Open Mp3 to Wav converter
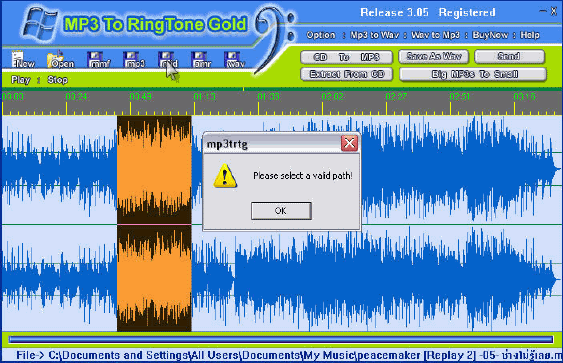 click(374, 35)
